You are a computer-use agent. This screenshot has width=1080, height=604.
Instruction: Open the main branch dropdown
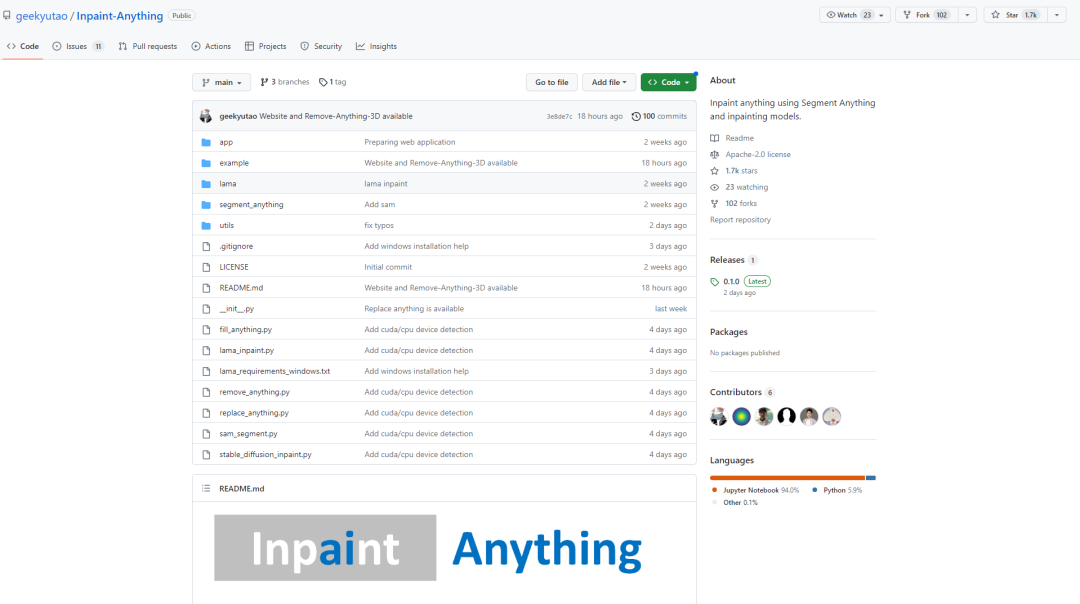(222, 82)
